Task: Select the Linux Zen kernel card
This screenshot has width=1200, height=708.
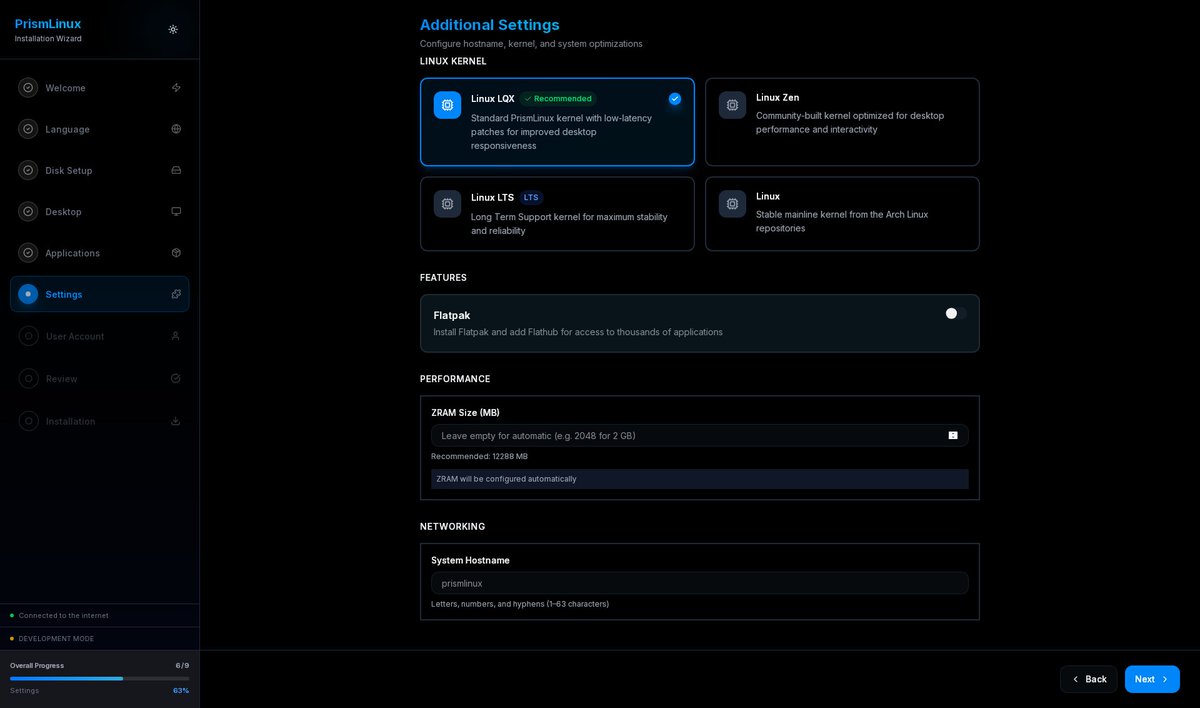Action: (x=842, y=122)
